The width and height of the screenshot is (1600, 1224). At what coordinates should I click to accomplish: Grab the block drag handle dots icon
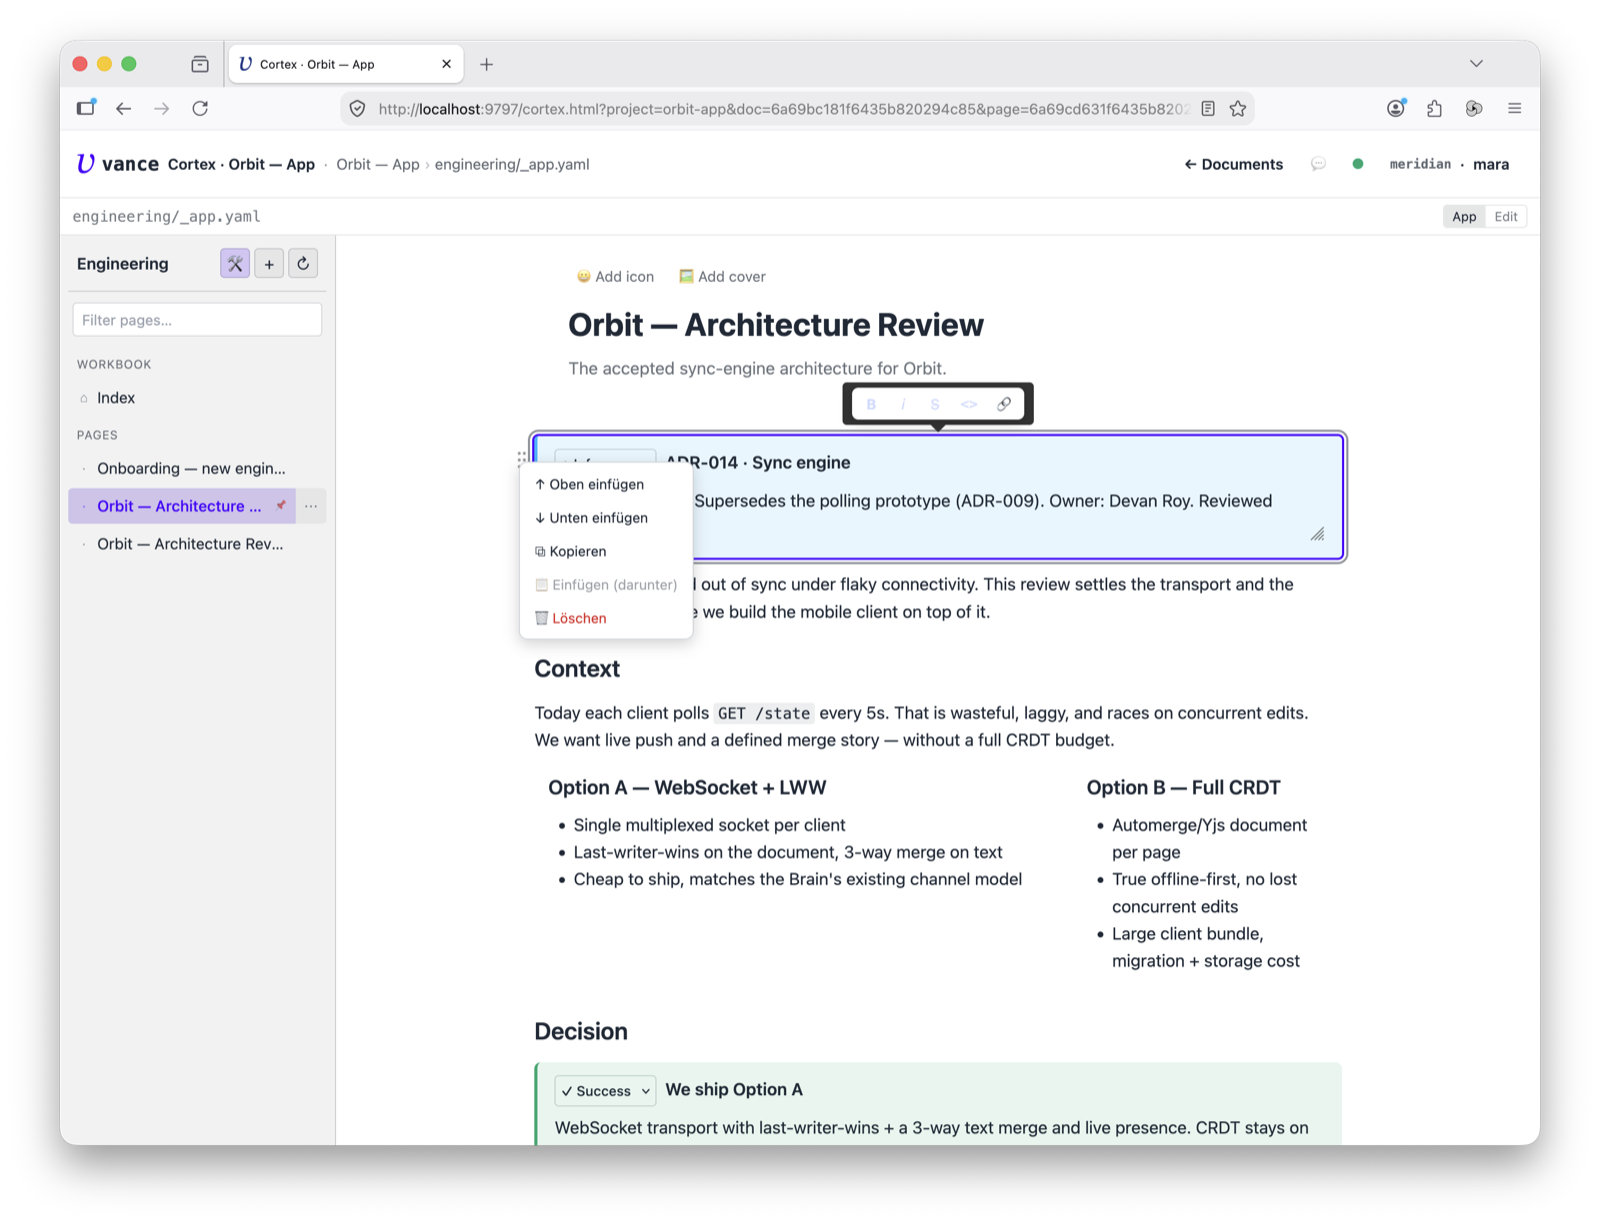coord(522,459)
